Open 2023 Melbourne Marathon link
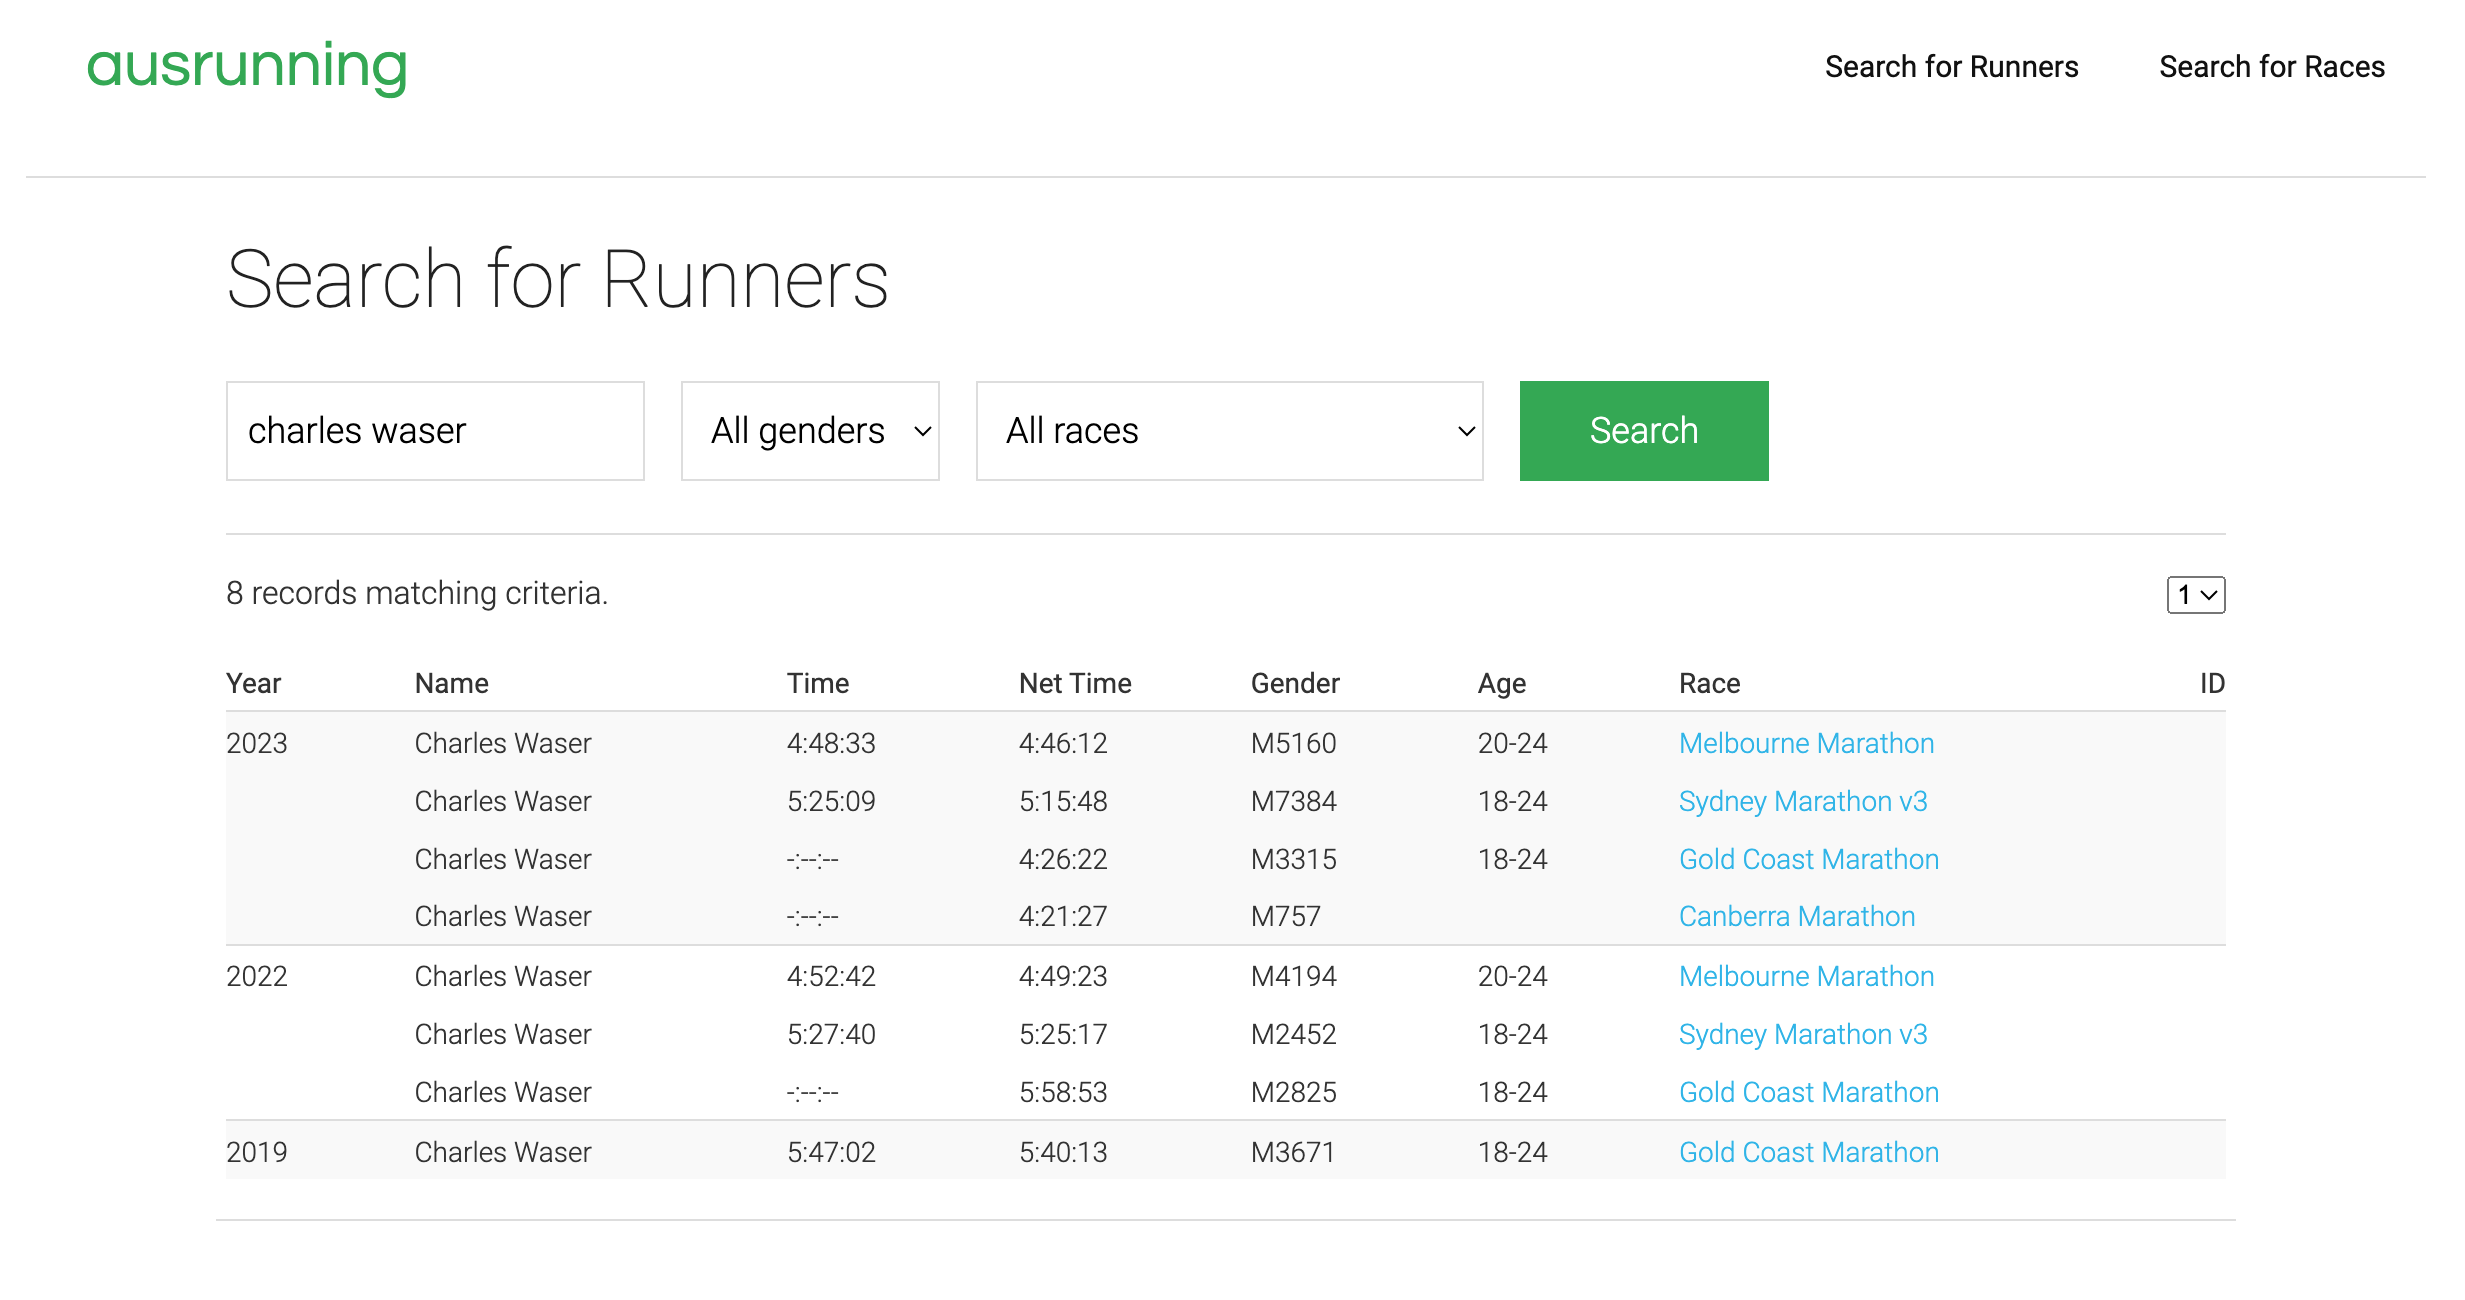Image resolution: width=2465 pixels, height=1300 pixels. click(1806, 743)
